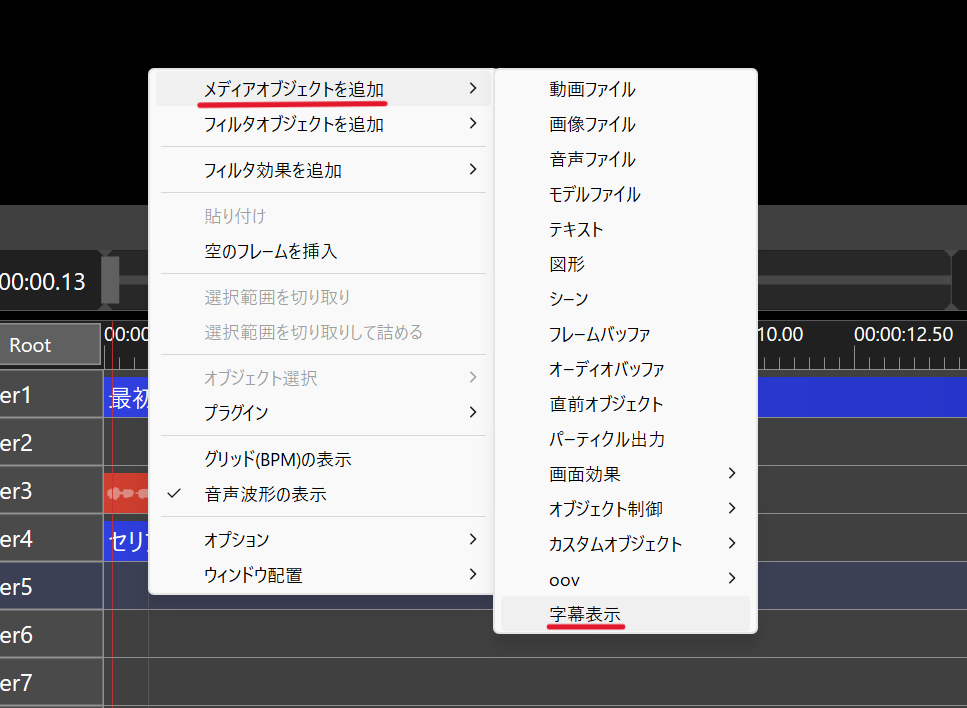Click the Root scene button

30,345
